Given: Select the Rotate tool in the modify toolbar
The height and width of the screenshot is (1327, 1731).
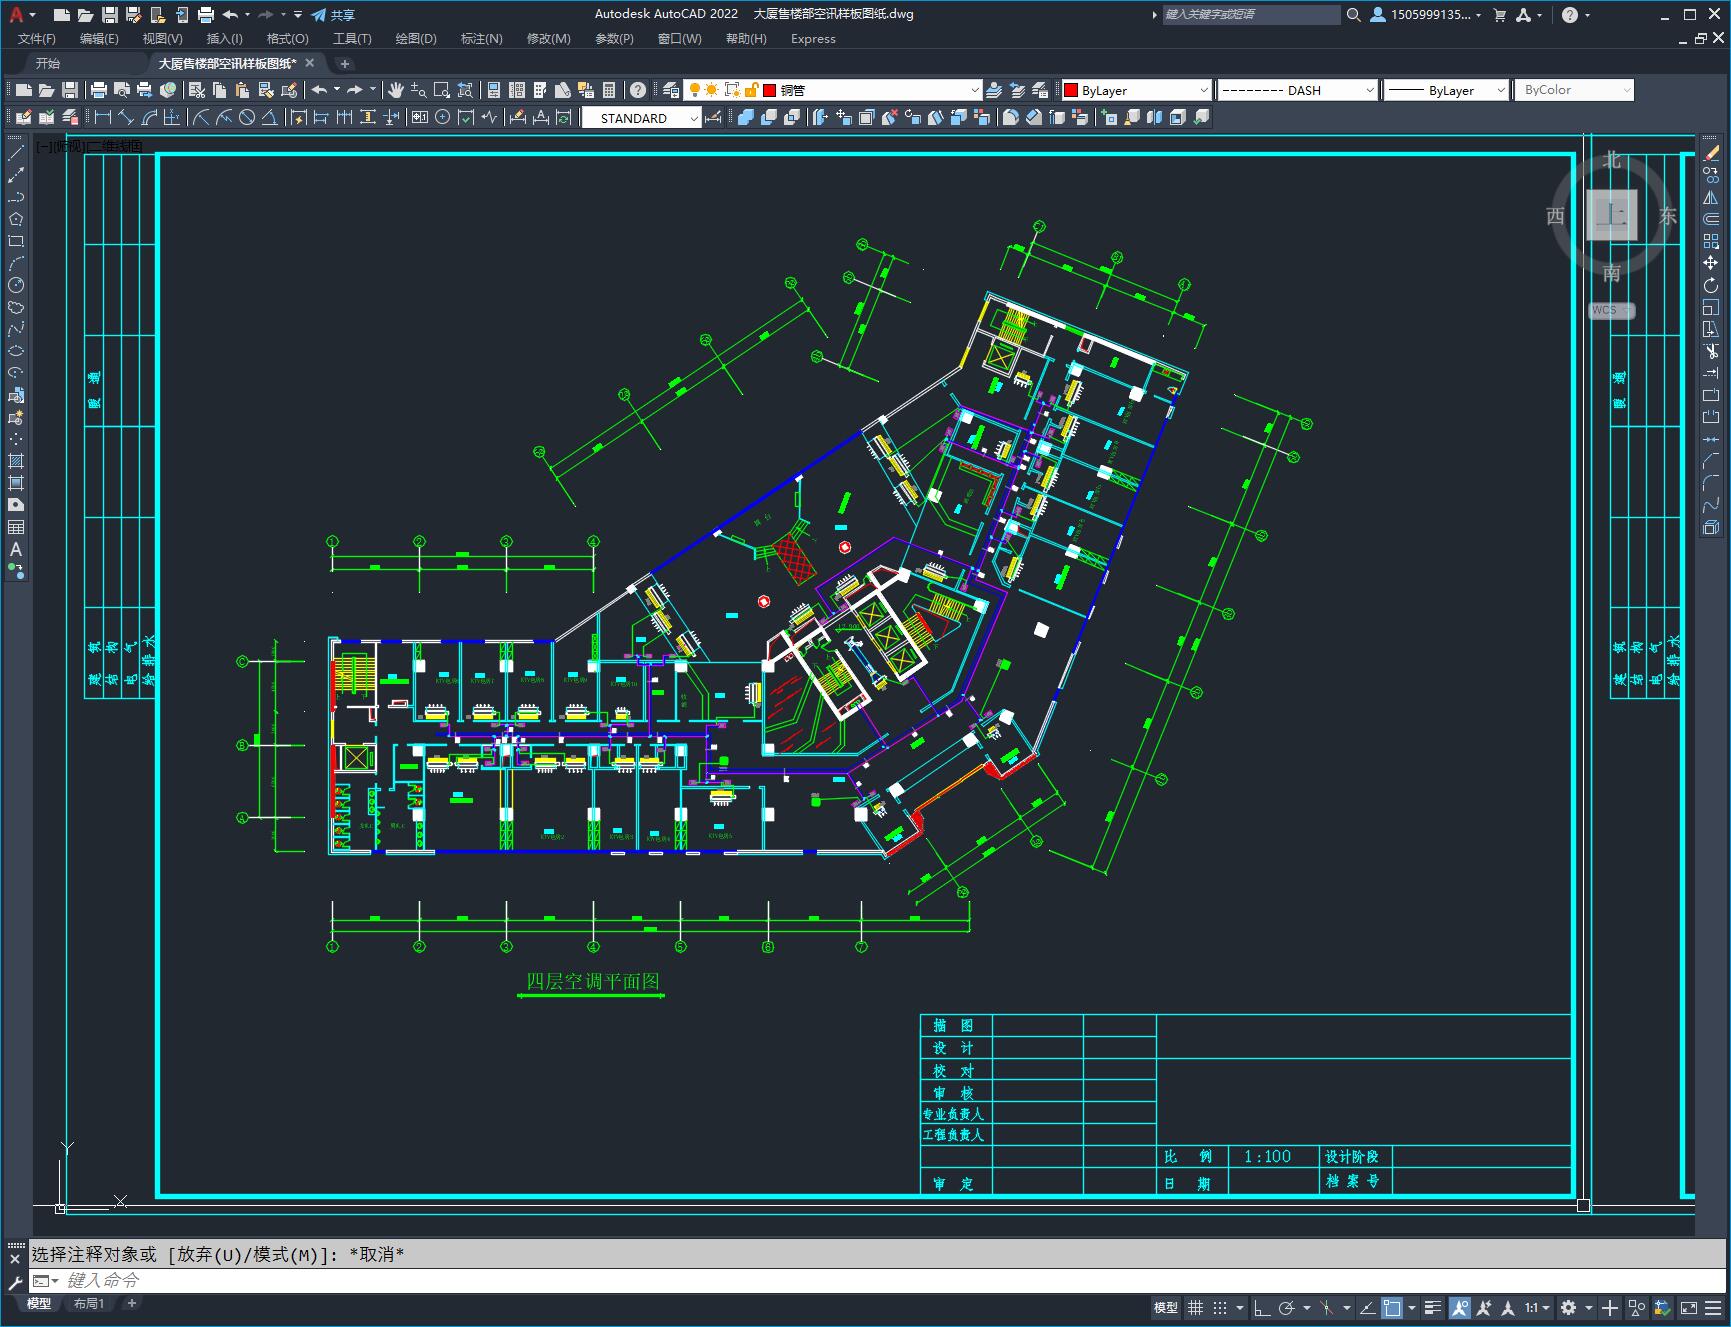Looking at the screenshot, I should tap(1711, 285).
